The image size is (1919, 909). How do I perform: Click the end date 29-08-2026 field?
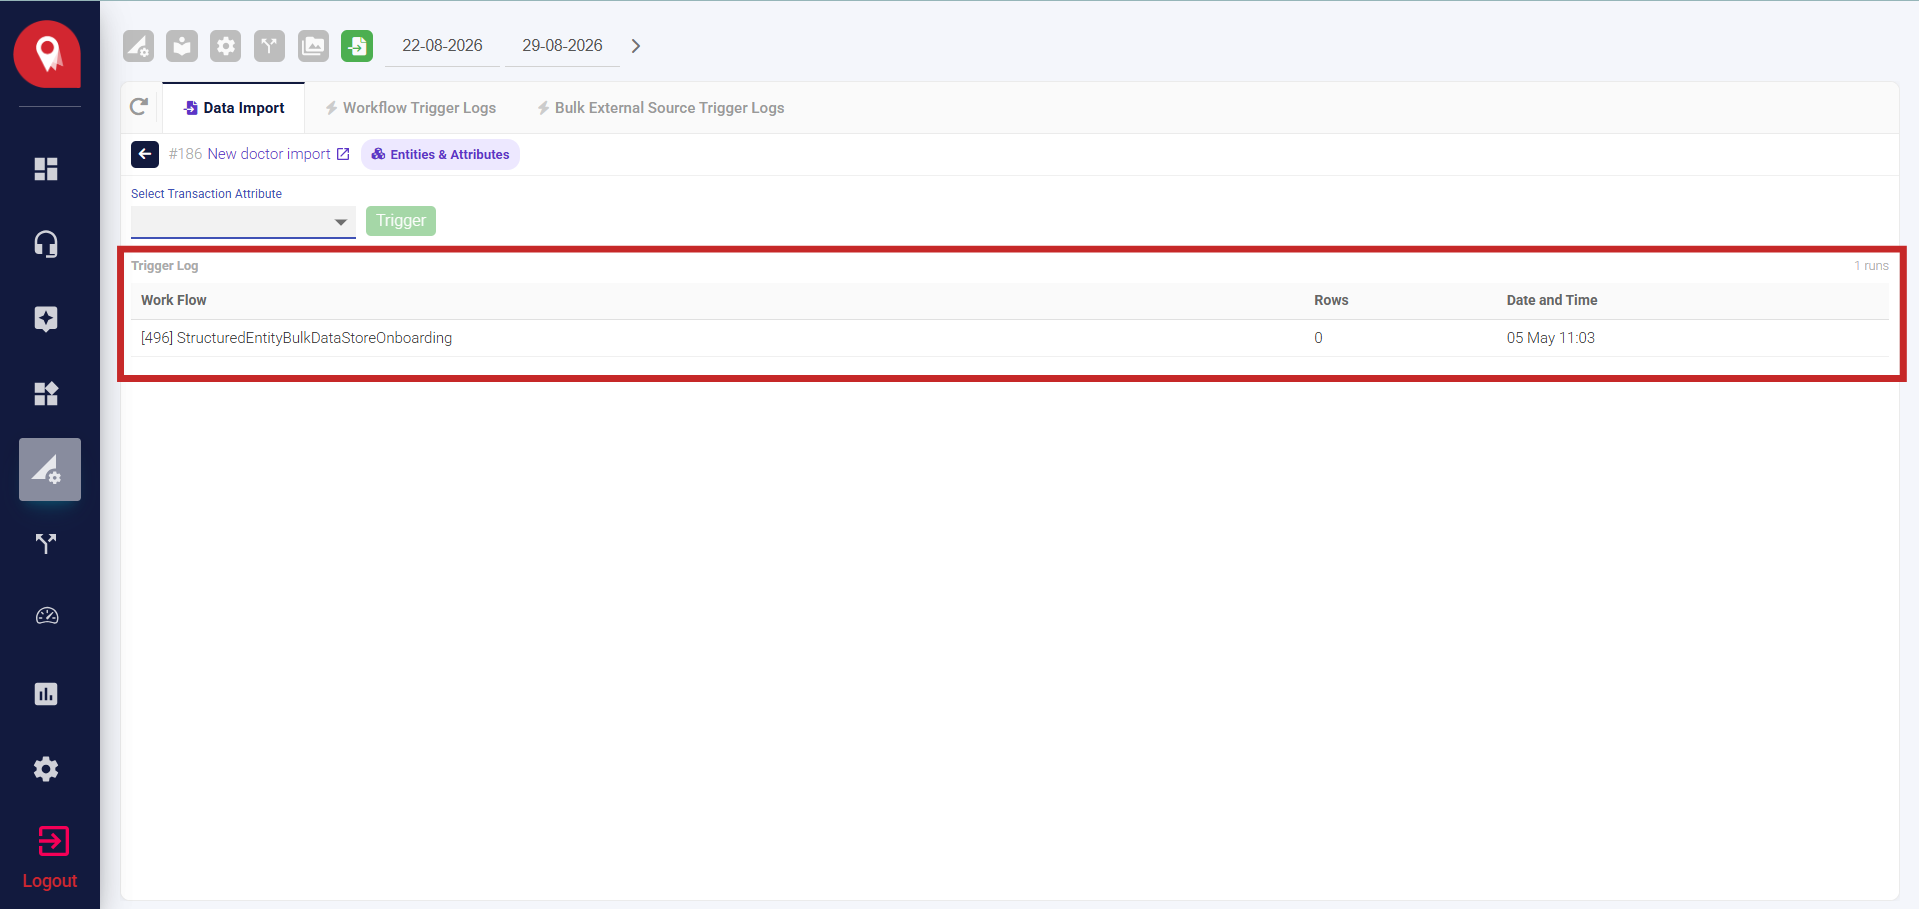(x=562, y=46)
